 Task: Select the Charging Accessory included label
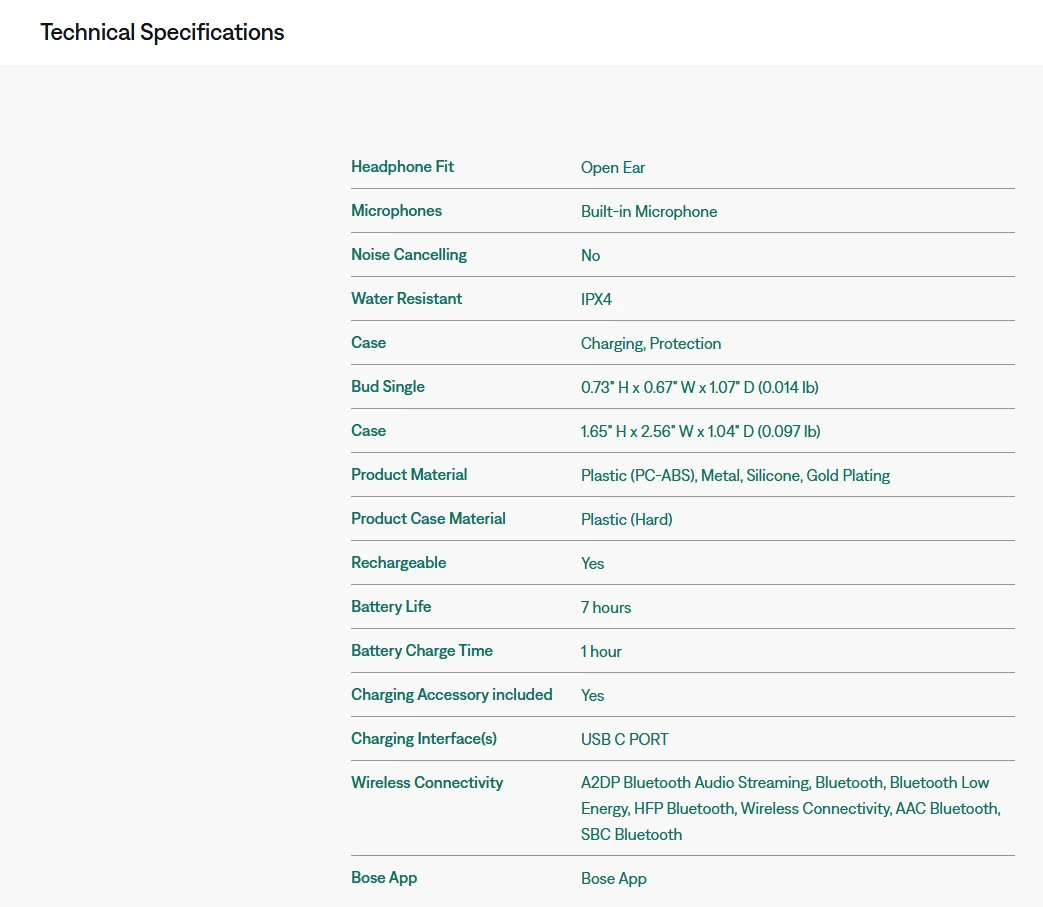(x=452, y=694)
